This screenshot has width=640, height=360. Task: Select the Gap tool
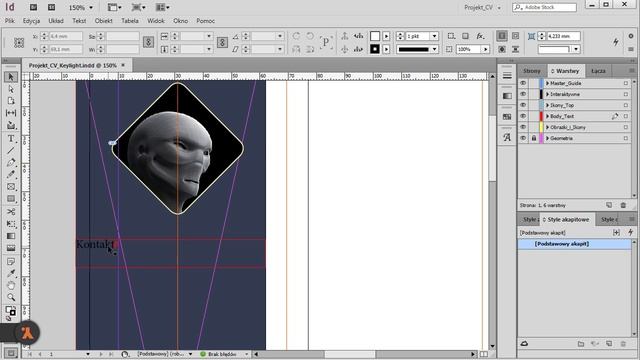click(11, 113)
